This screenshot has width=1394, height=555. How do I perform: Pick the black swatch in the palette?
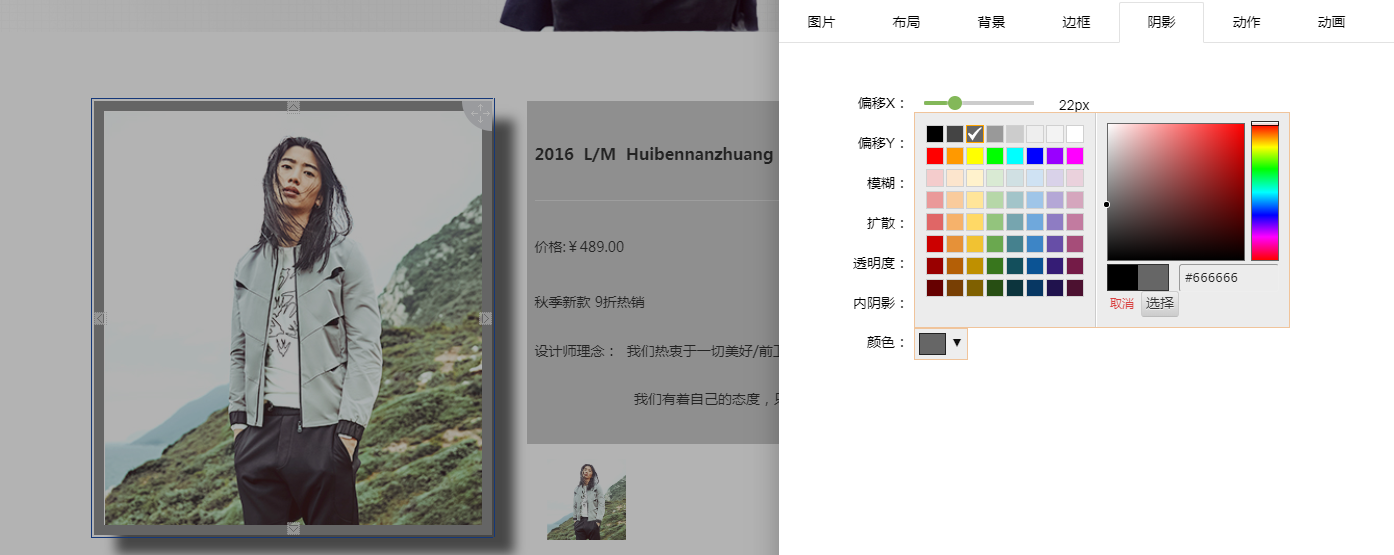pyautogui.click(x=935, y=134)
